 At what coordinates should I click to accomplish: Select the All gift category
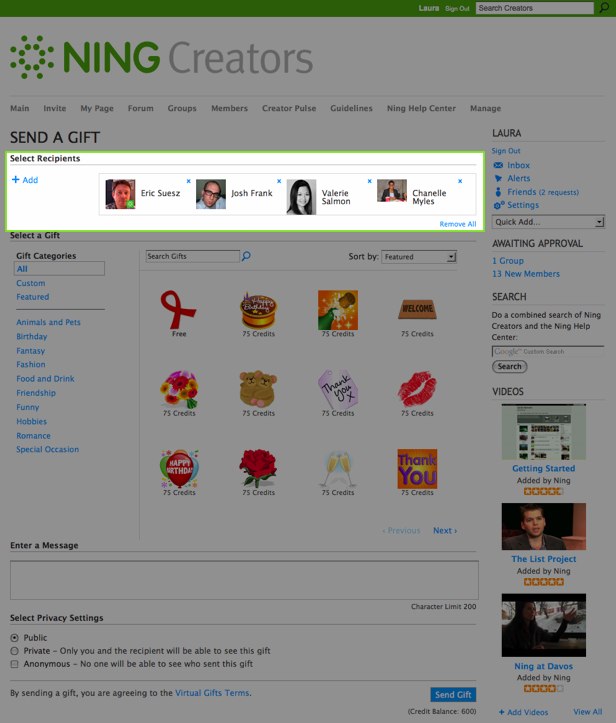(x=59, y=269)
